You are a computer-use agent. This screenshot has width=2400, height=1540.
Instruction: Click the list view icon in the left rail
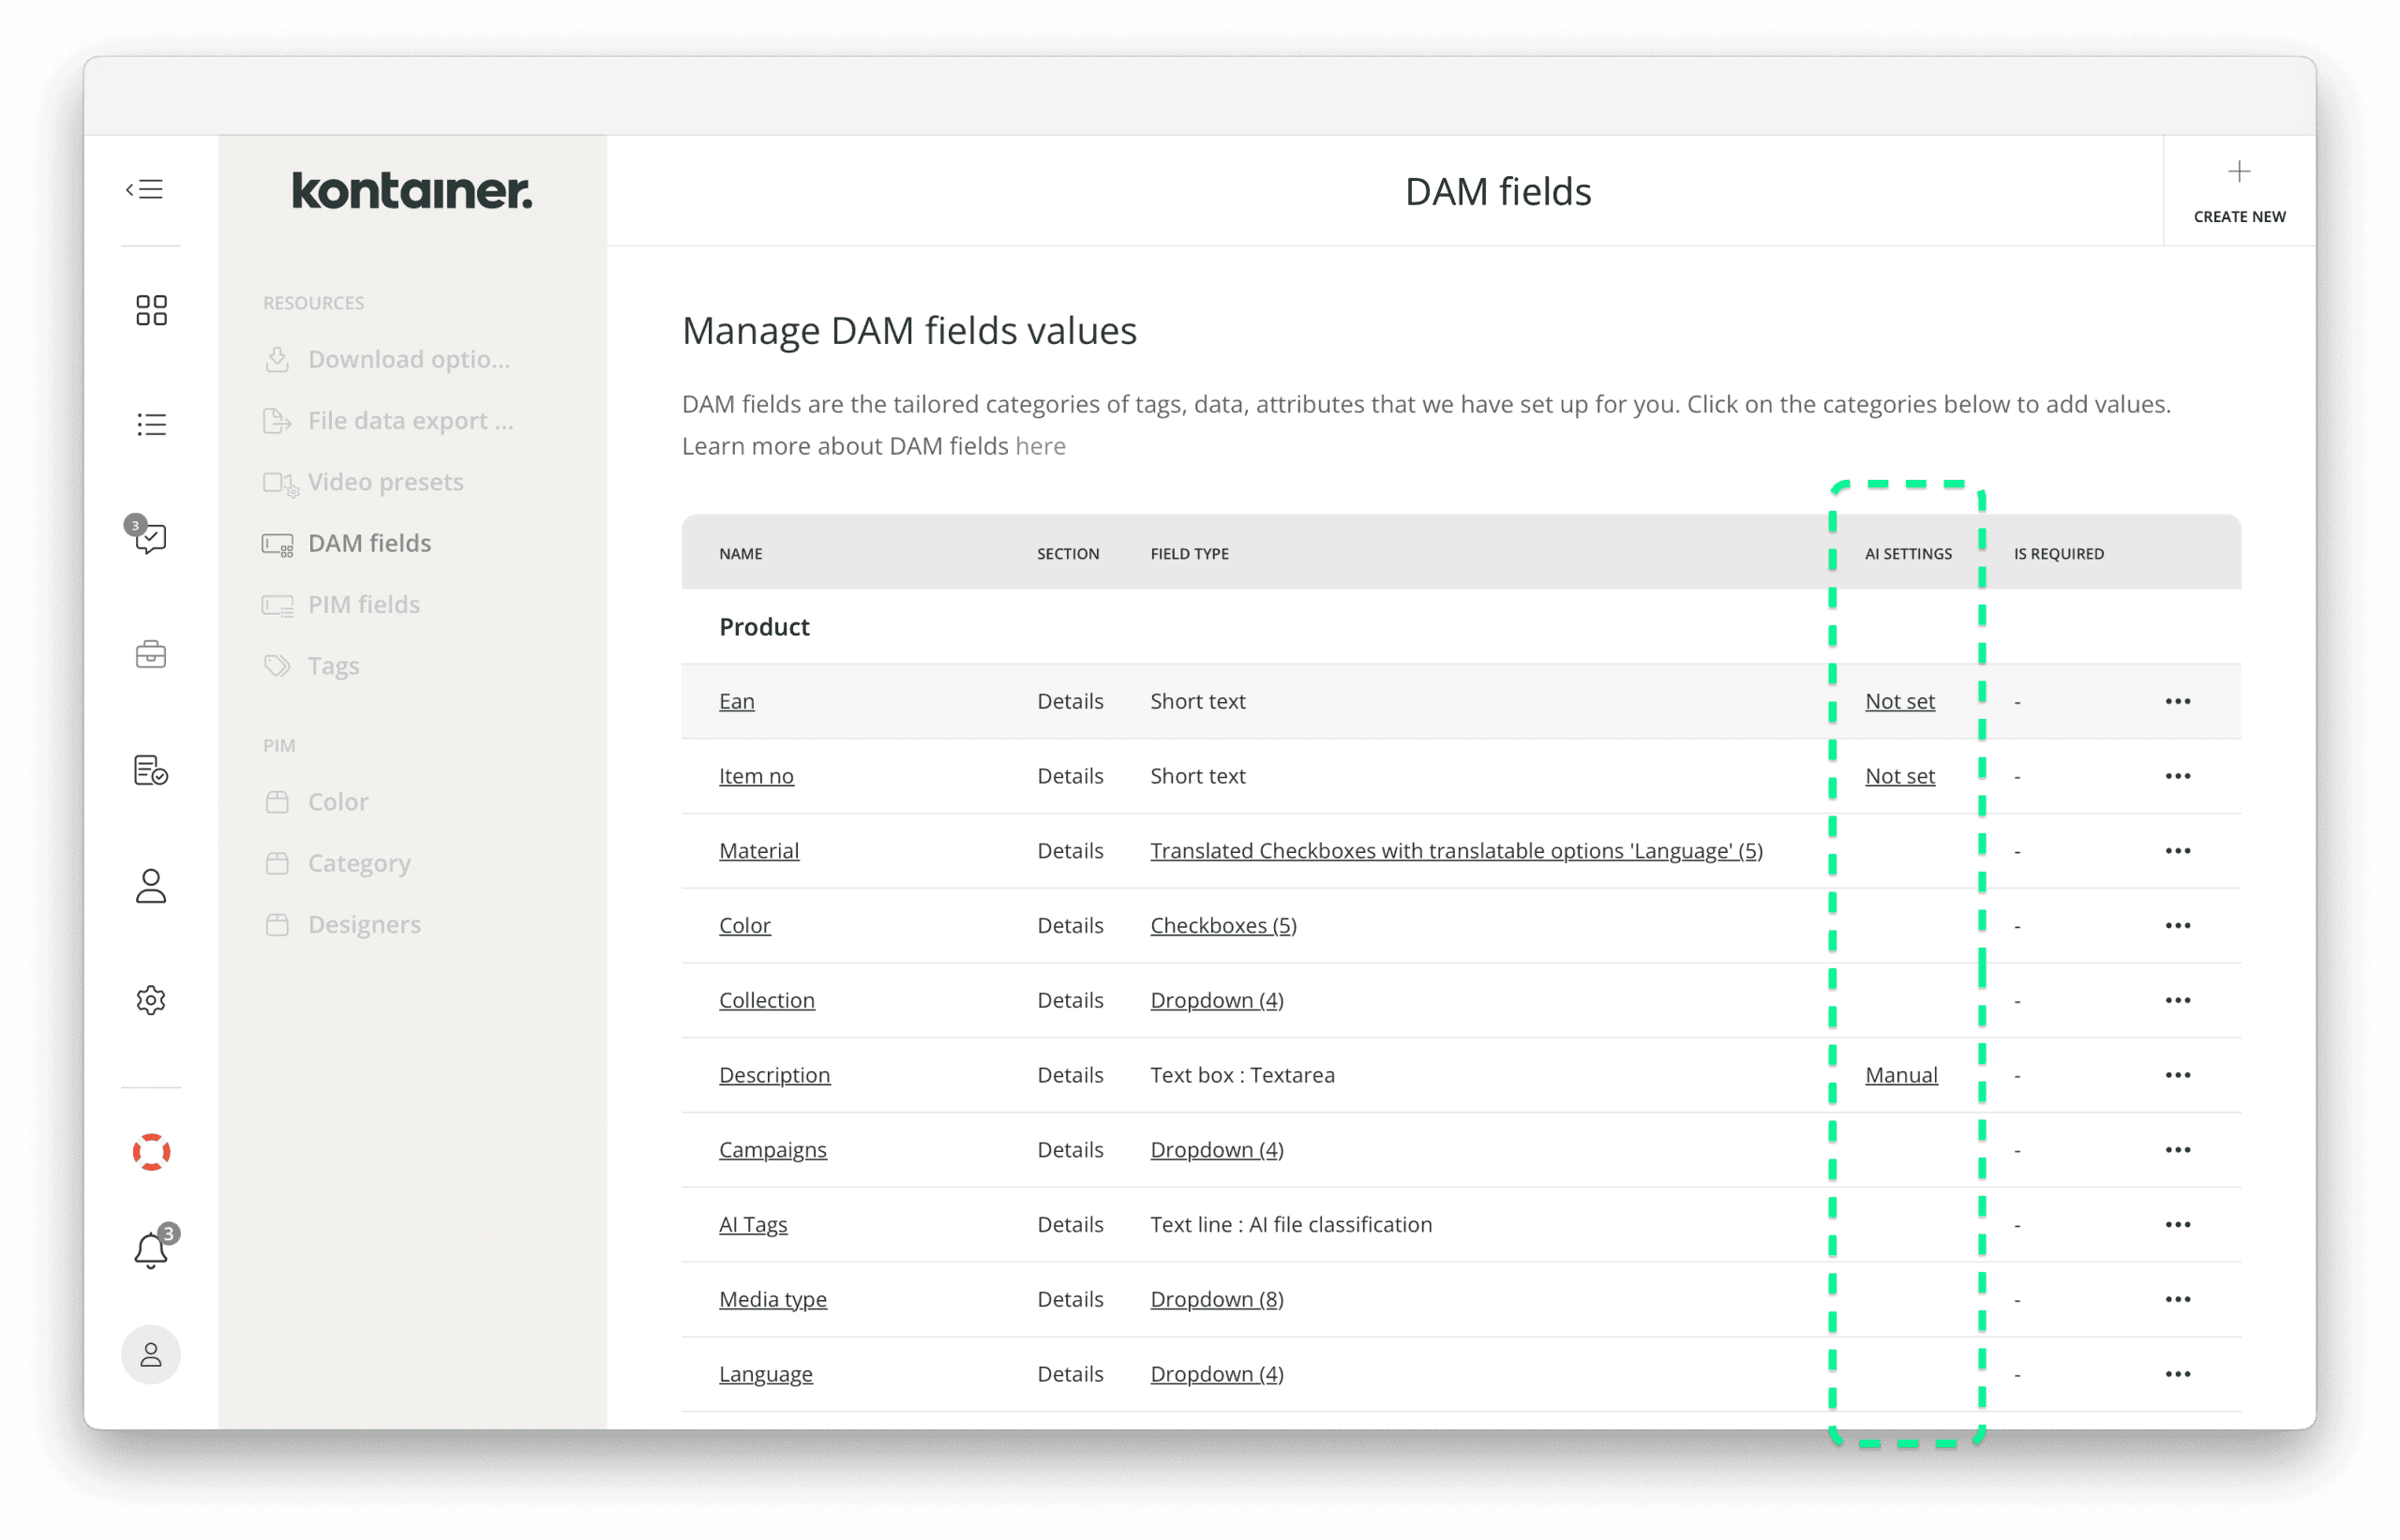151,424
